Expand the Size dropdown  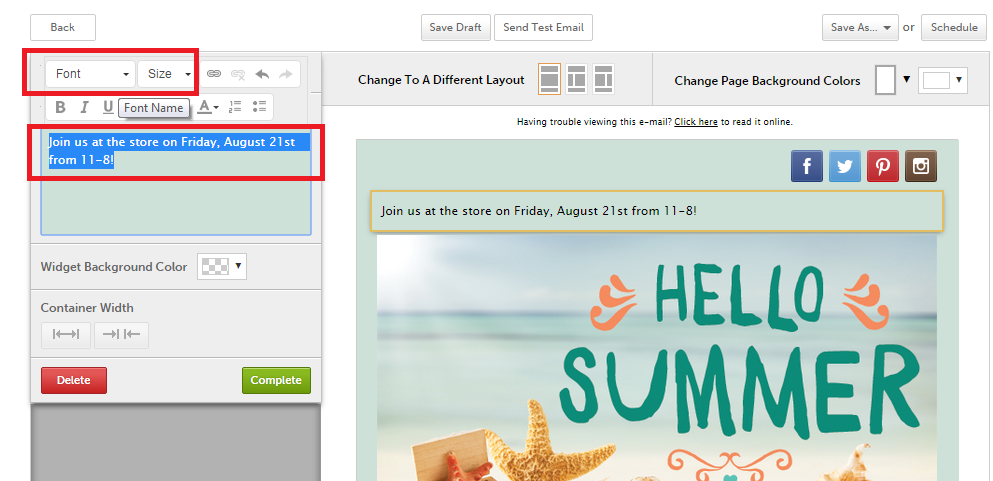[167, 74]
